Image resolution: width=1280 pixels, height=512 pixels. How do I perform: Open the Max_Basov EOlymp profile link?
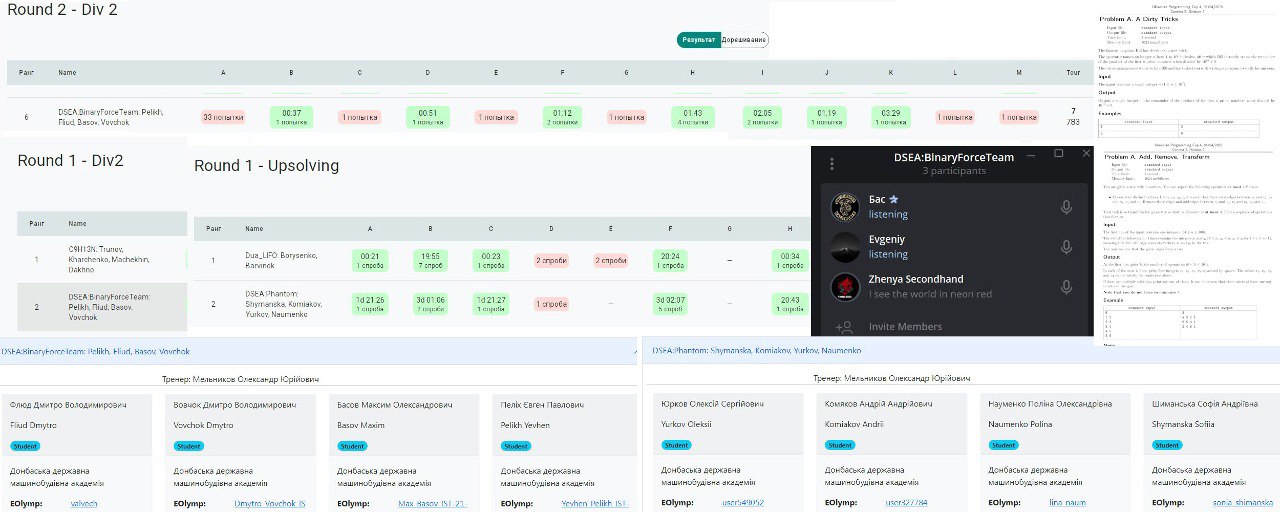432,503
